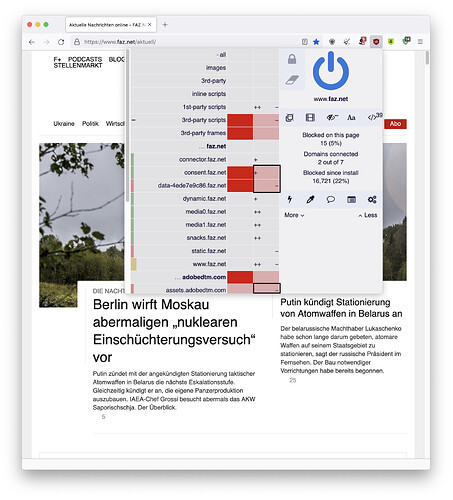
Task: Click the 'images' rule row label
Action: pyautogui.click(x=216, y=68)
